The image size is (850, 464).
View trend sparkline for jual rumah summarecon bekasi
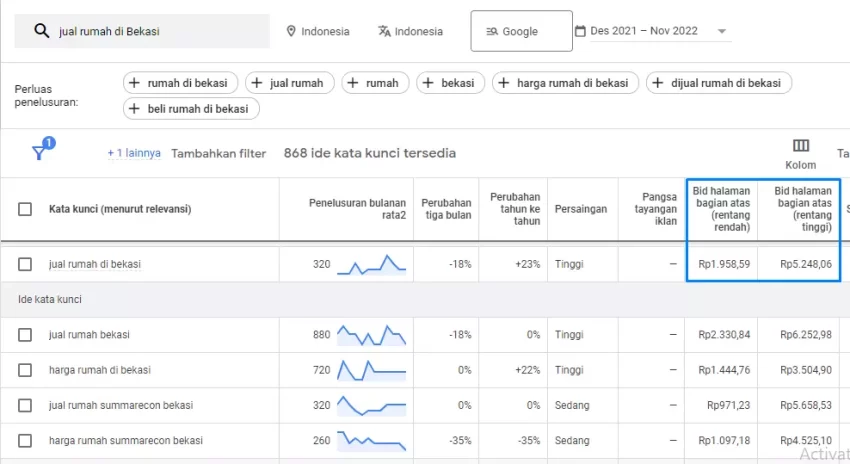tap(371, 405)
